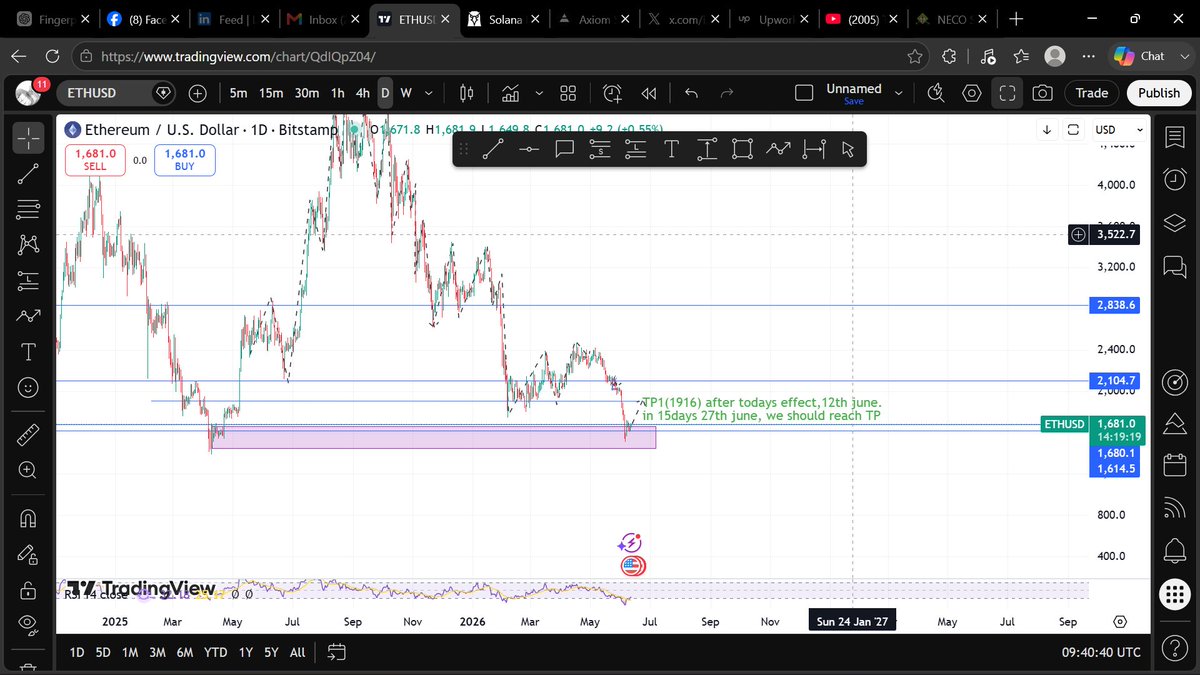Image resolution: width=1200 pixels, height=675 pixels.
Task: Choose the YTD date range tab
Action: pos(215,652)
